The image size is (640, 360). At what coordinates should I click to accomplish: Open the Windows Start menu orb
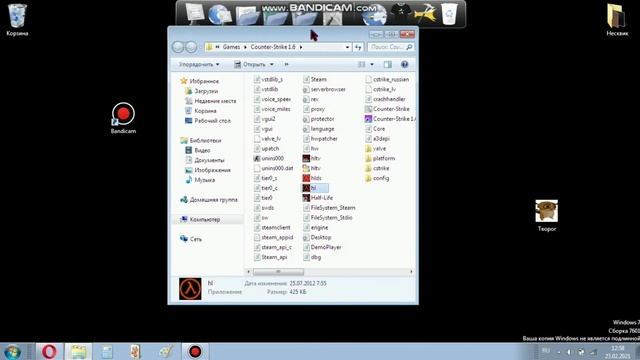pos(13,352)
